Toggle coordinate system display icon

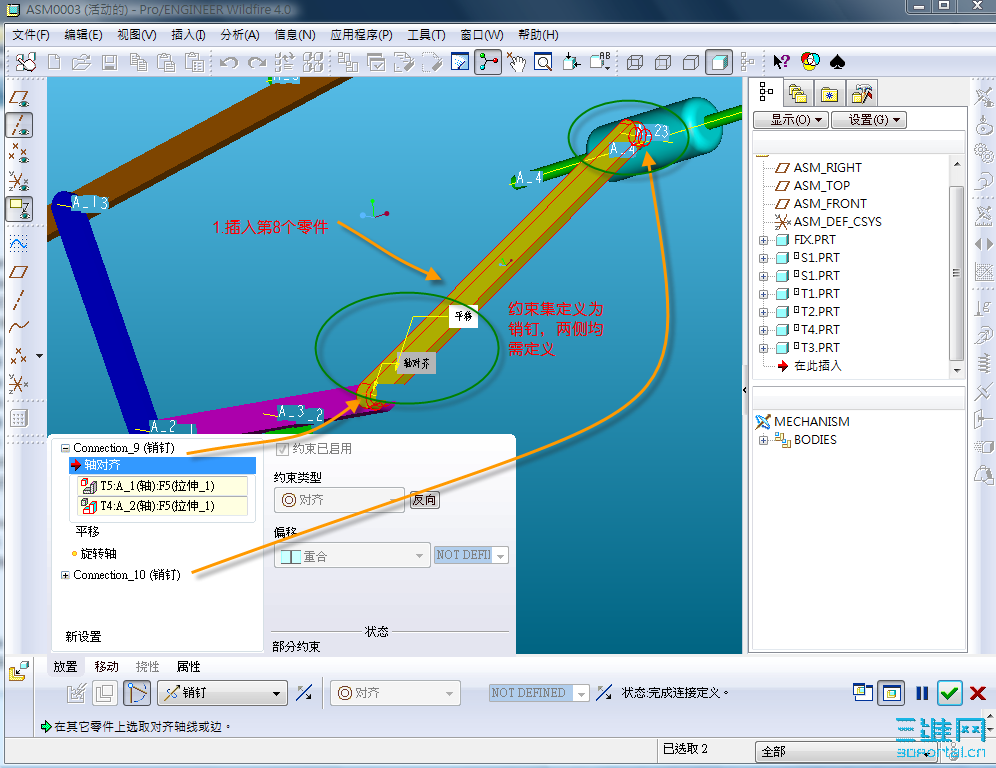(x=19, y=181)
